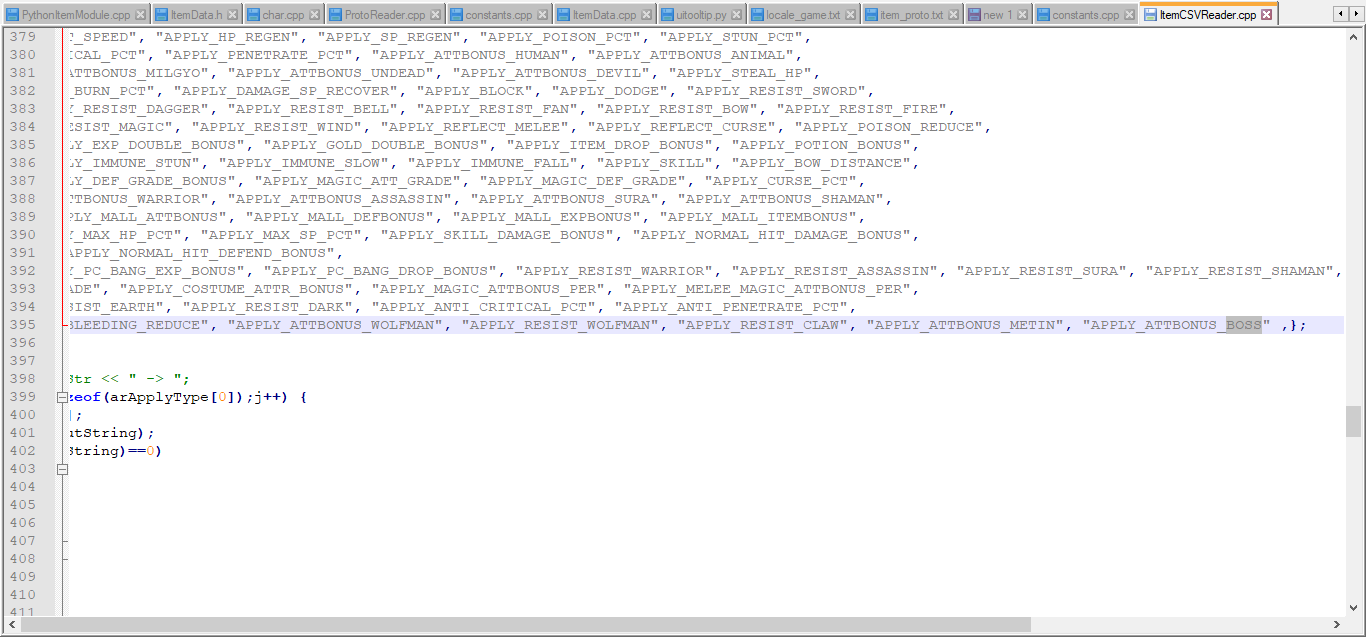
Task: Close the active ItemCSVReader.cpp tab
Action: pos(1266,16)
